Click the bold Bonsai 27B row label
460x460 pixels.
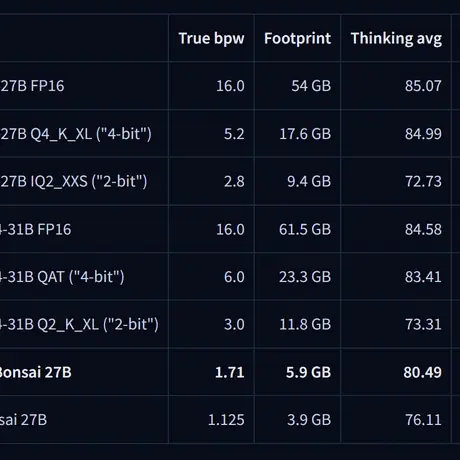tap(36, 372)
